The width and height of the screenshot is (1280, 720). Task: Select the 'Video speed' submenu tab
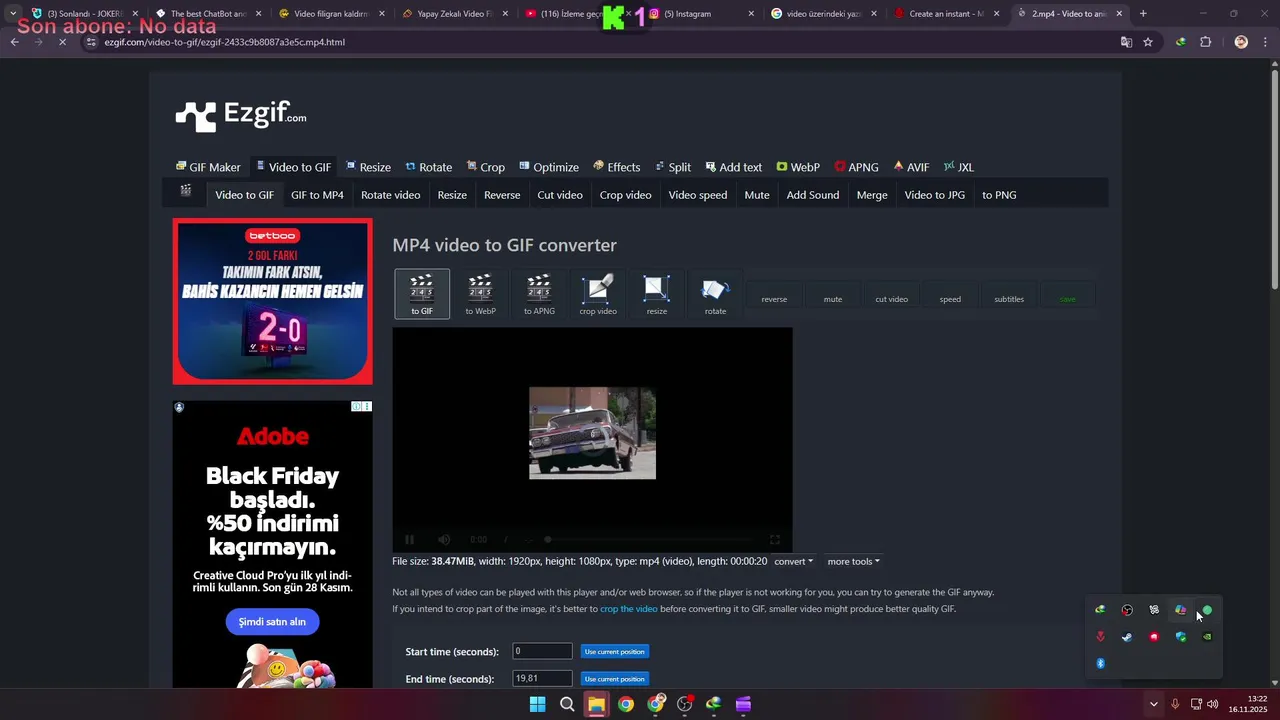[x=698, y=195]
